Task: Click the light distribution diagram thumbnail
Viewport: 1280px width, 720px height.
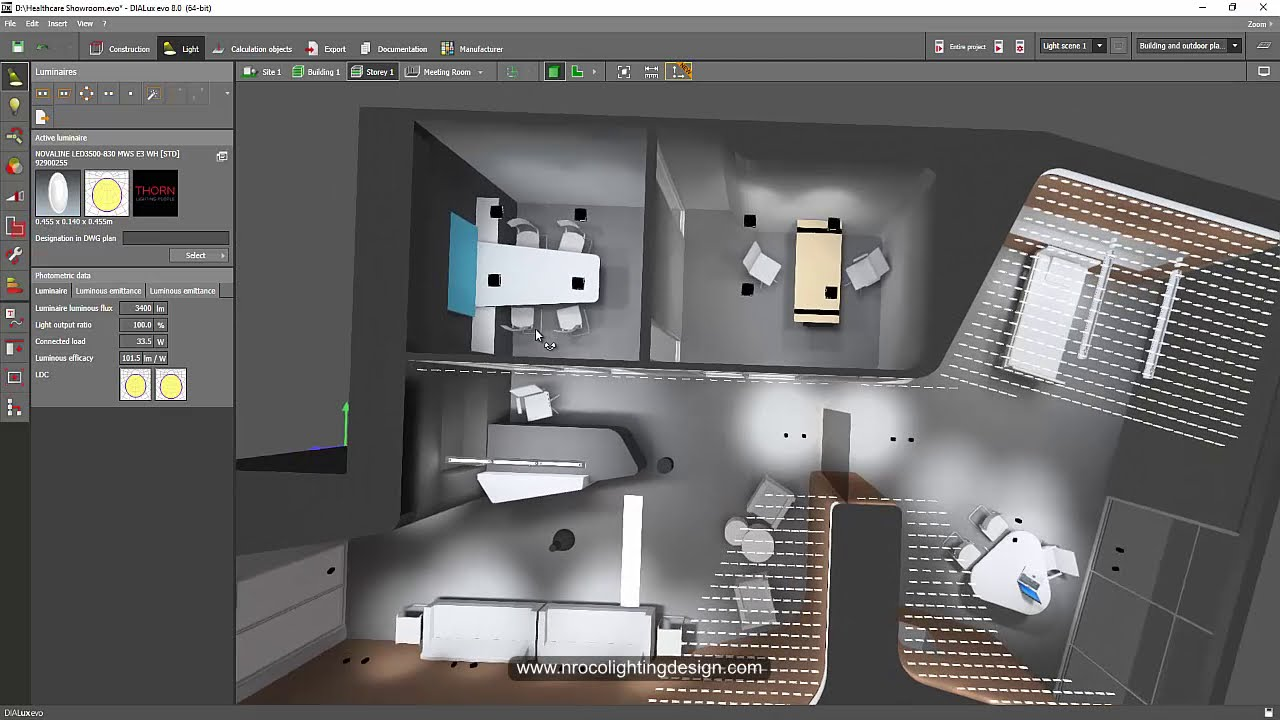Action: click(106, 193)
